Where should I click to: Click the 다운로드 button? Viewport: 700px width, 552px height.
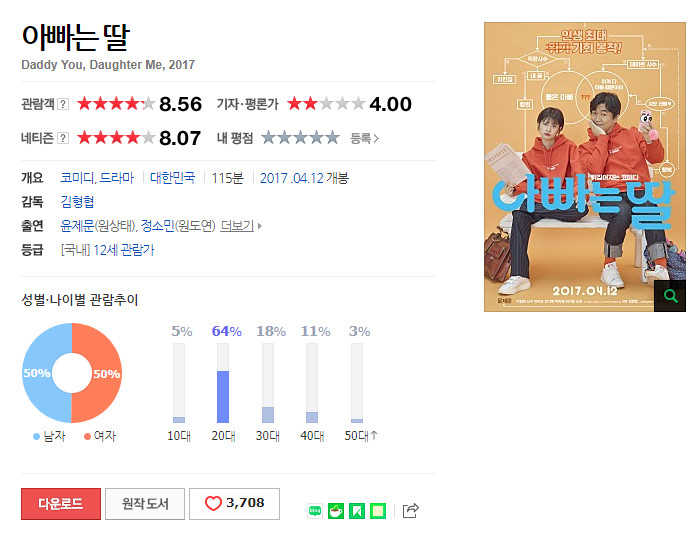[x=61, y=504]
